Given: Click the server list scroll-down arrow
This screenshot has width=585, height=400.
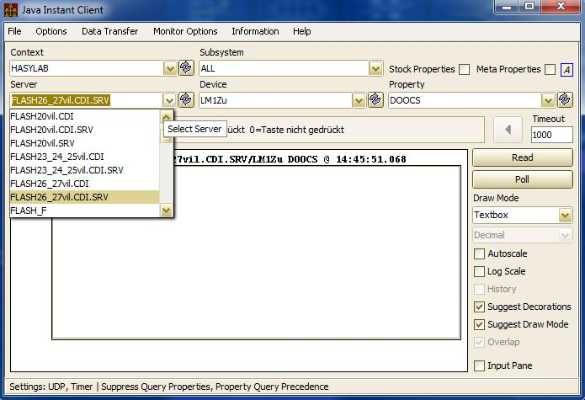Looking at the screenshot, I should (166, 211).
